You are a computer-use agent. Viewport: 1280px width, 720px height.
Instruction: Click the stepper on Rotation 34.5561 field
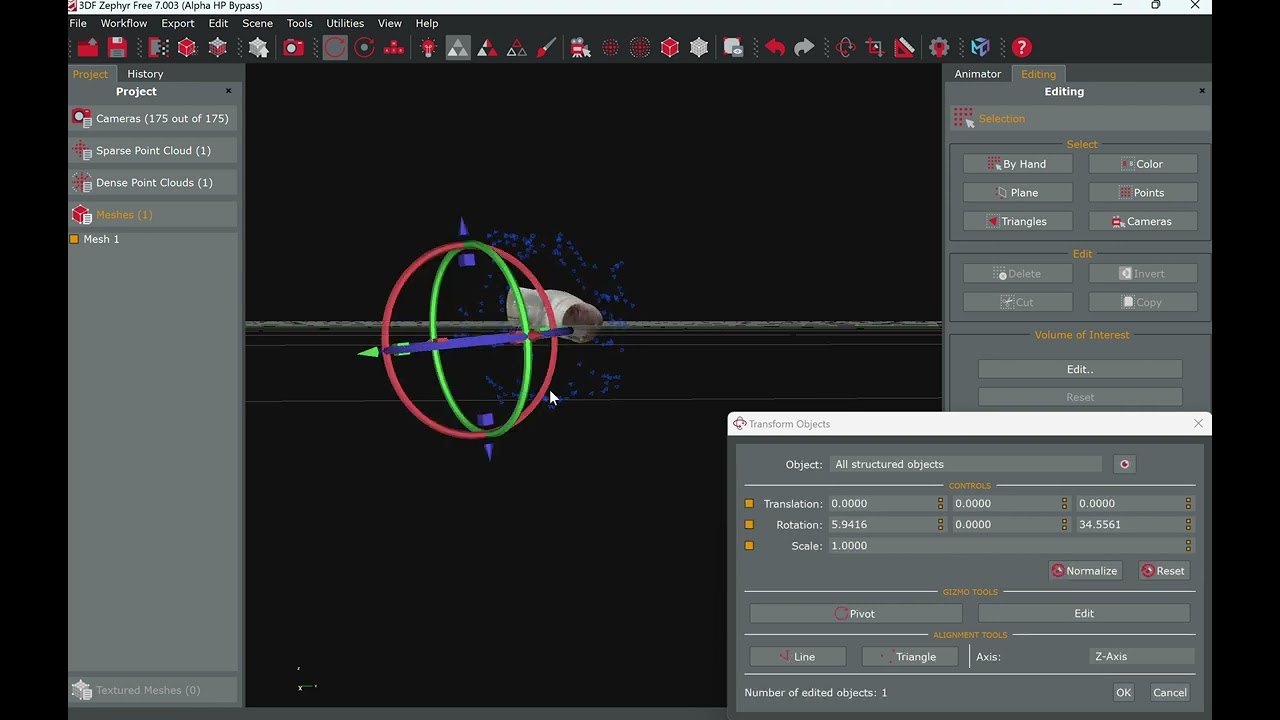[x=1188, y=525]
